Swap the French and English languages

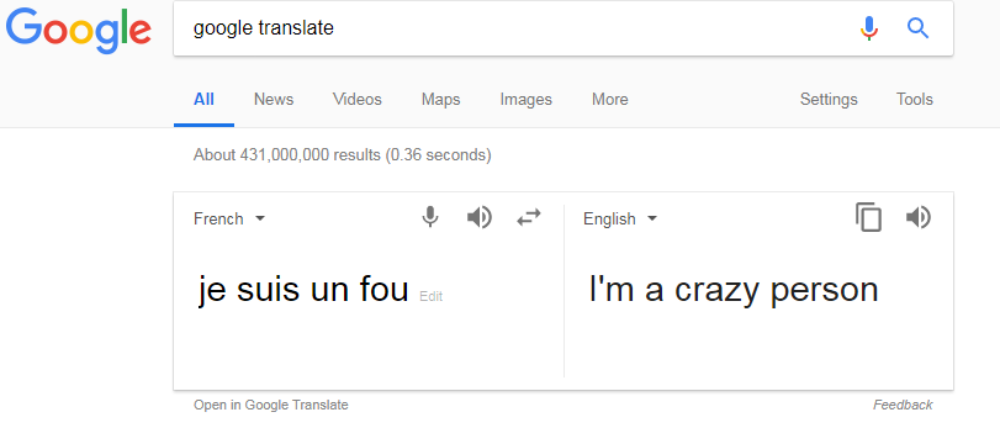click(528, 217)
